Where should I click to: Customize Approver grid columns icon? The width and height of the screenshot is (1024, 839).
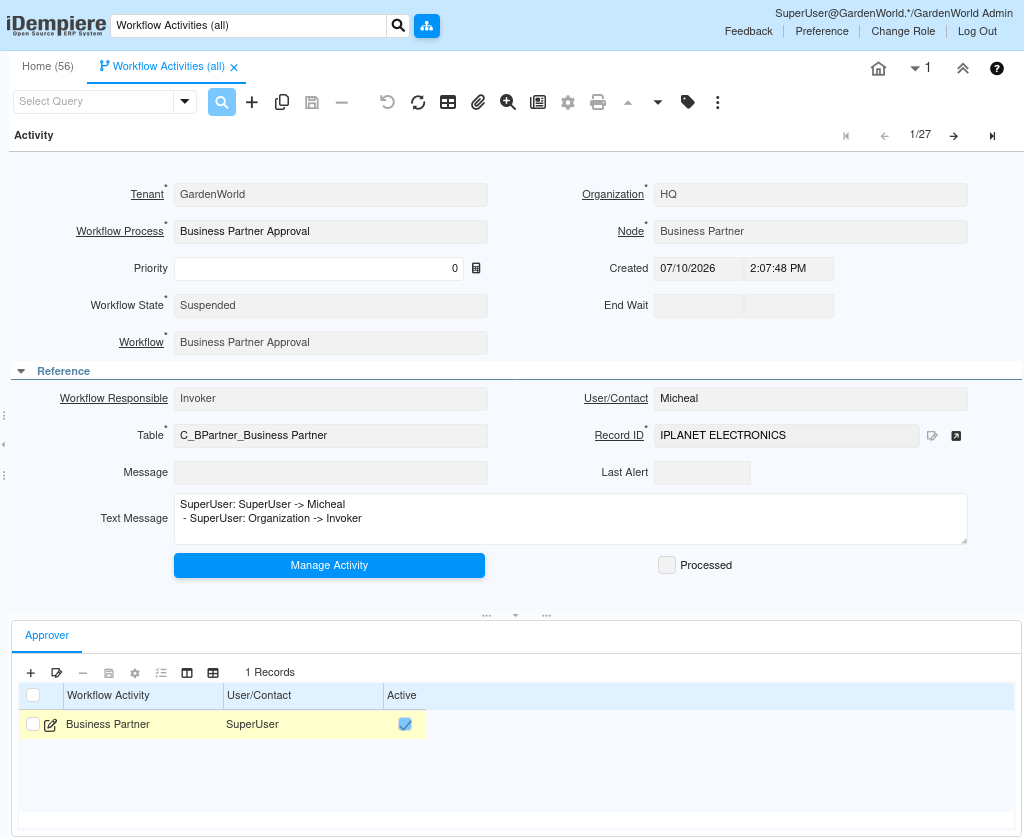click(187, 673)
